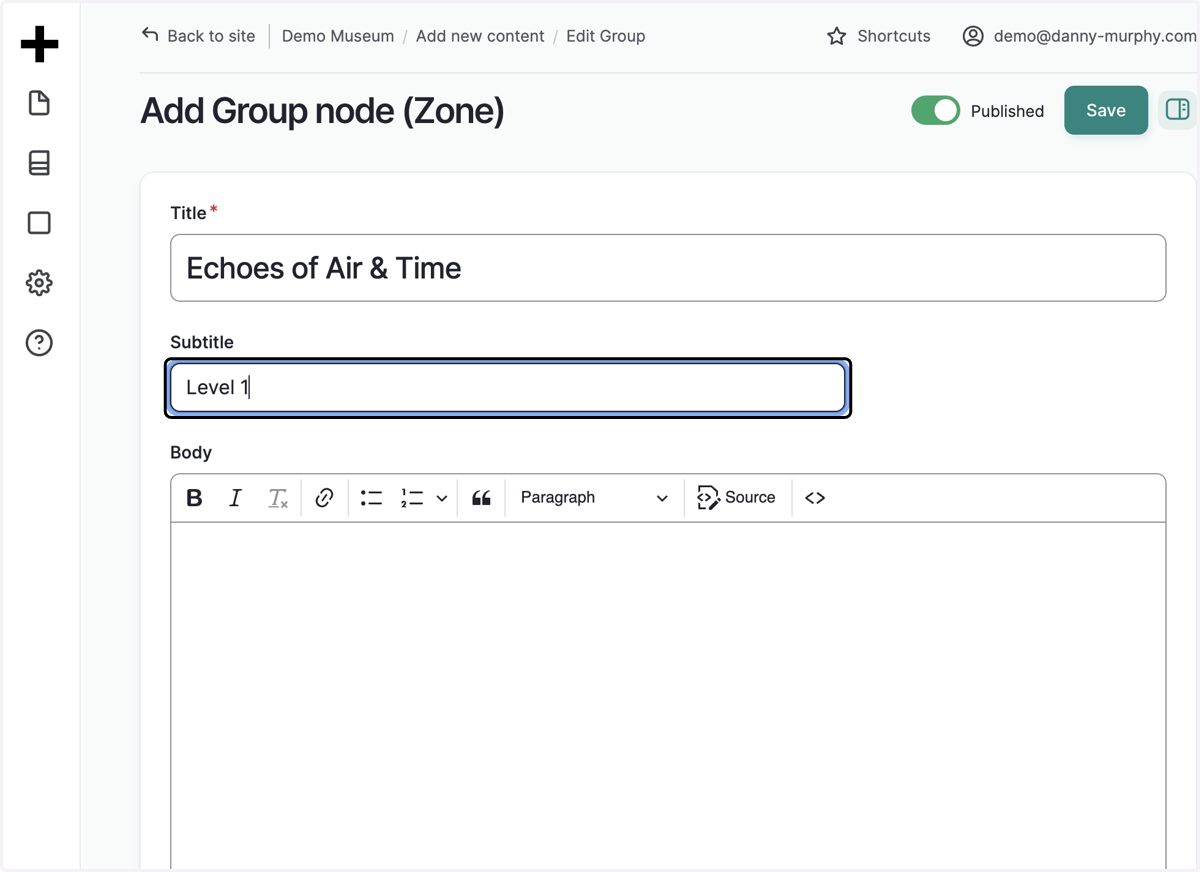Open the Content page icon in the sidebar
The height and width of the screenshot is (872, 1200).
point(39,103)
